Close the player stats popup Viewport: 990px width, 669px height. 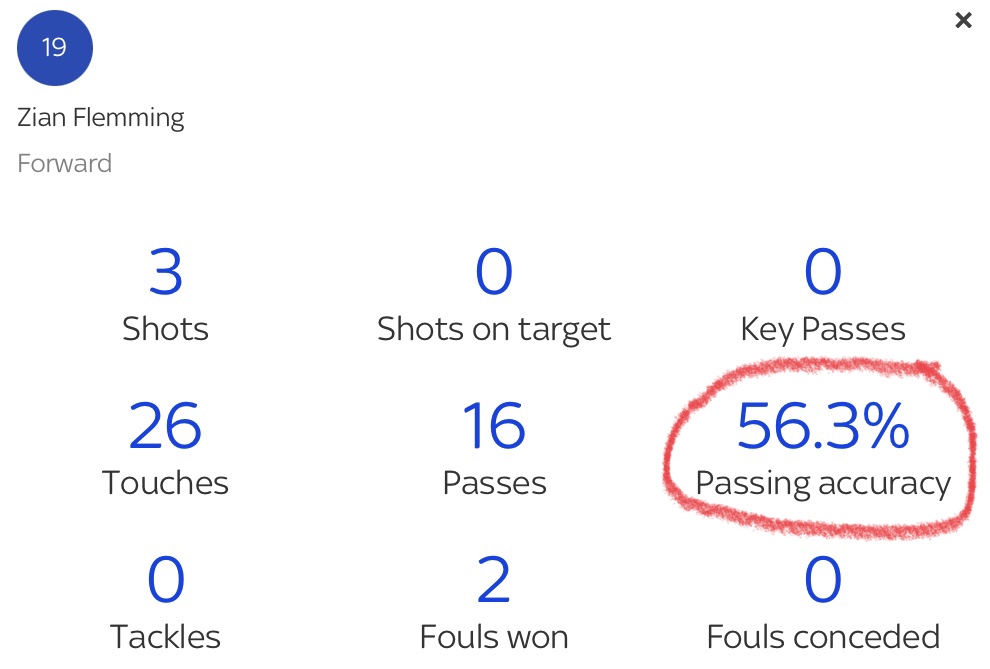(x=963, y=20)
